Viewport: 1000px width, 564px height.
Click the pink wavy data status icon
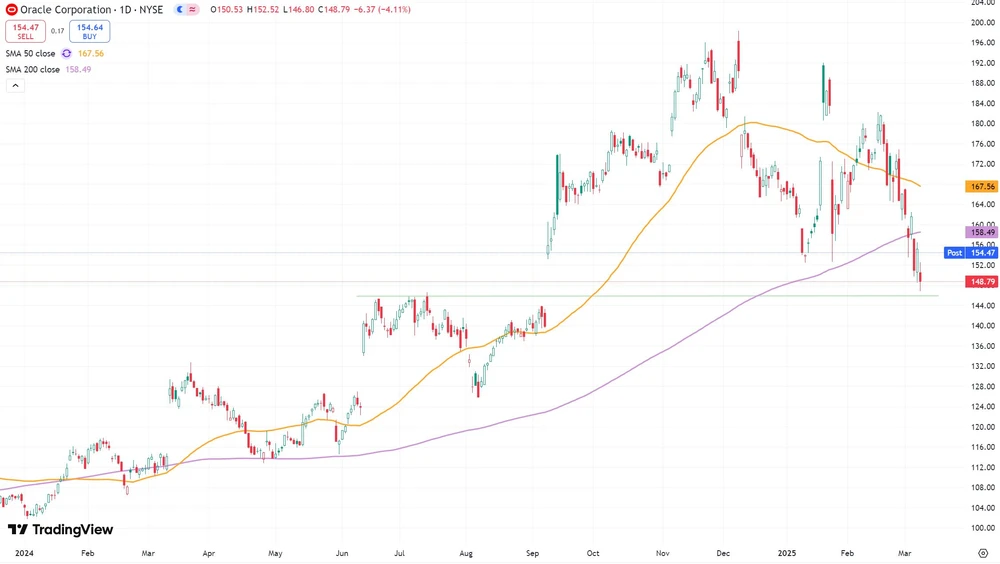[192, 10]
